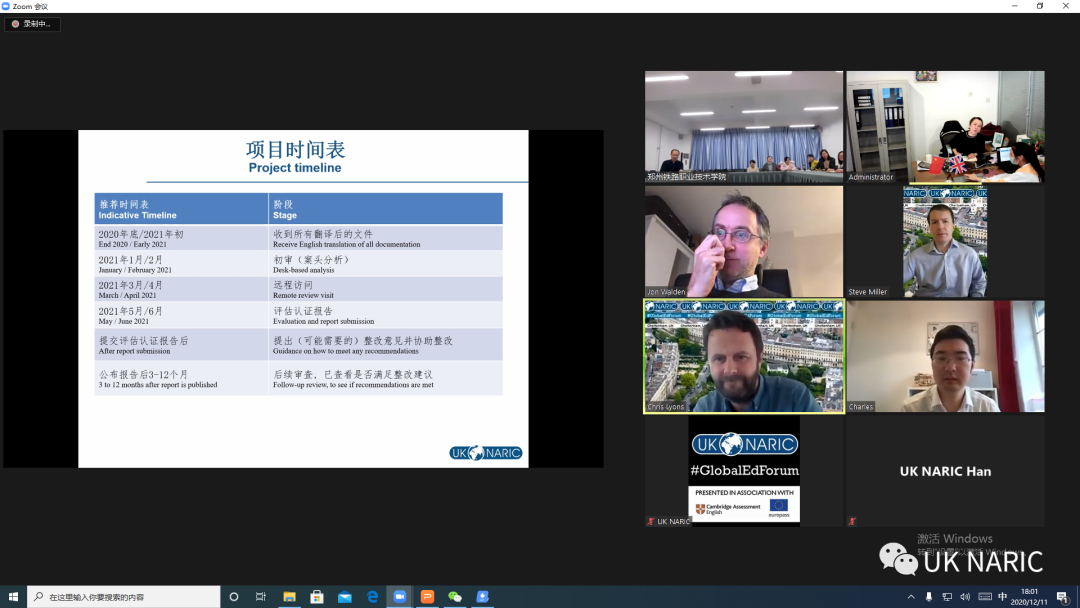Open the last blue taskbar app icon
1080x608 pixels.
tap(482, 596)
